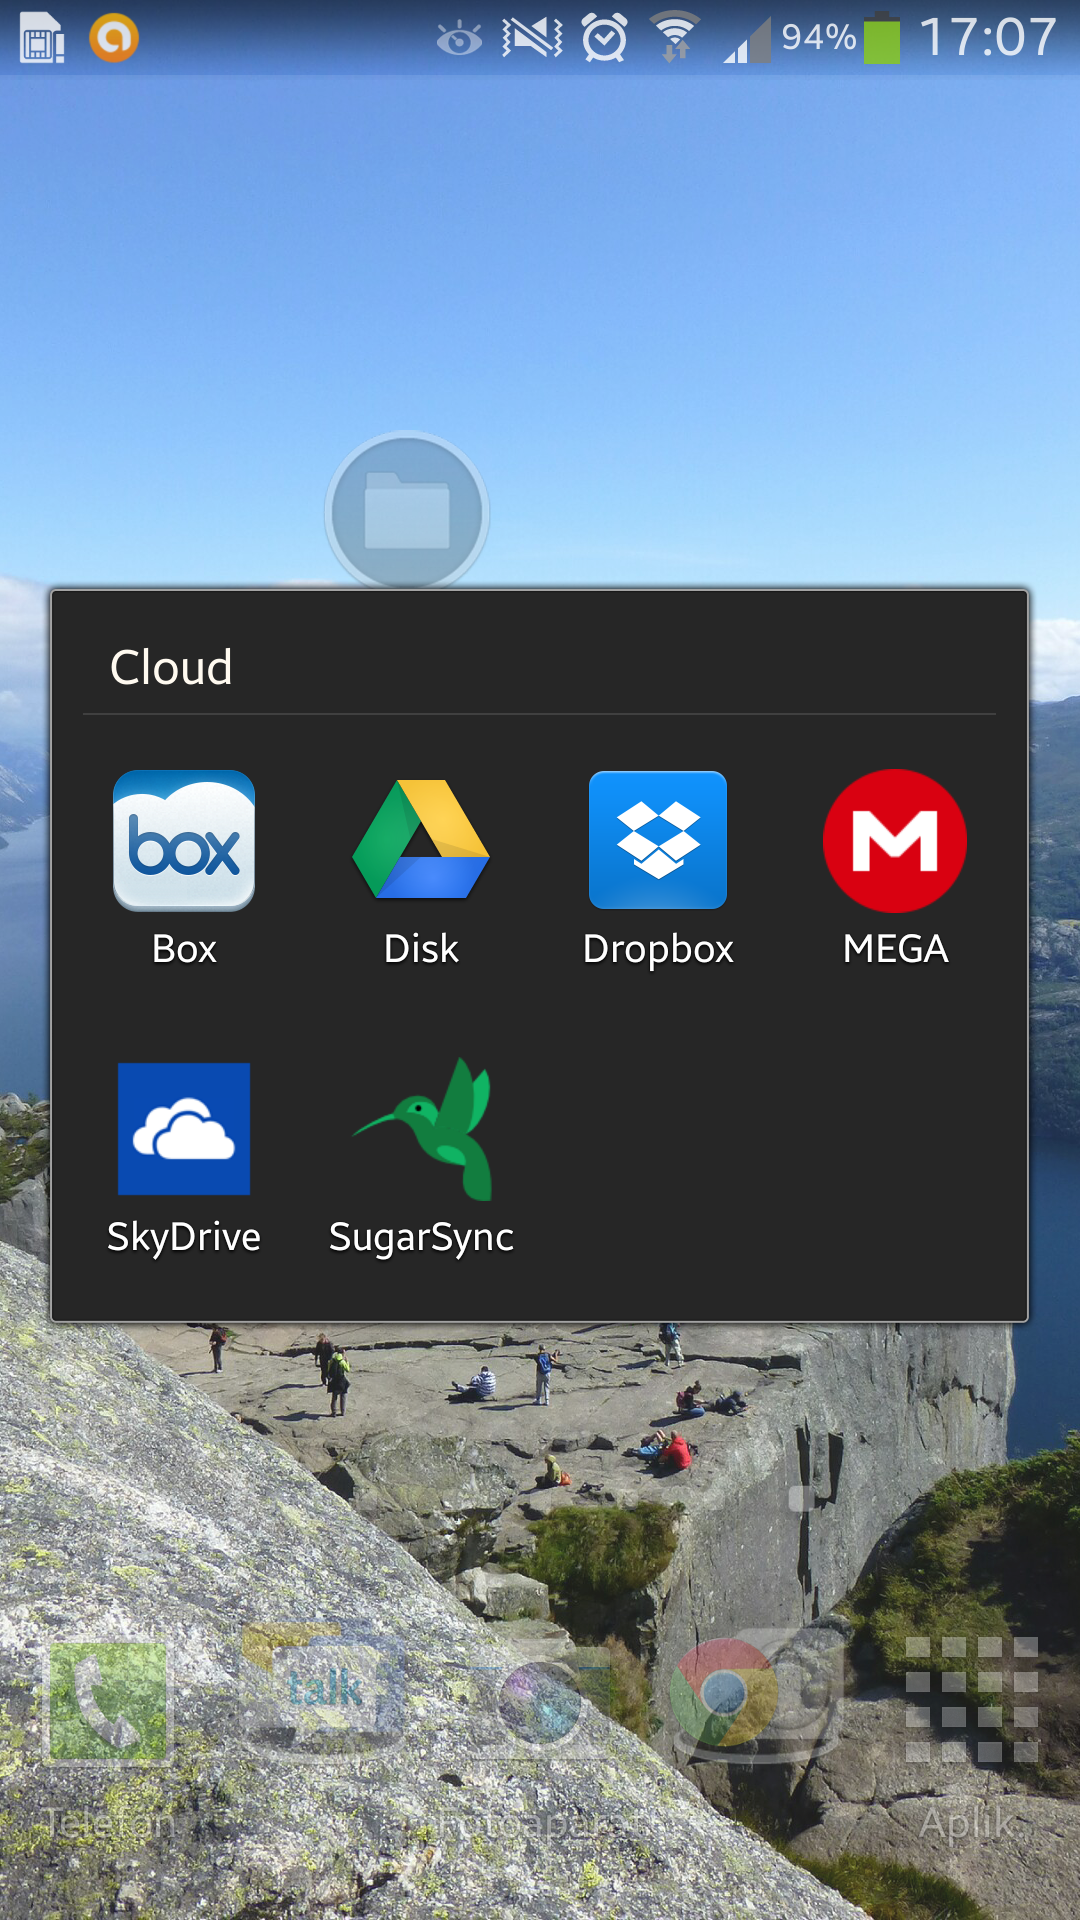Open the camera app in the dock
This screenshot has height=1920, width=1080.
coord(540,1702)
